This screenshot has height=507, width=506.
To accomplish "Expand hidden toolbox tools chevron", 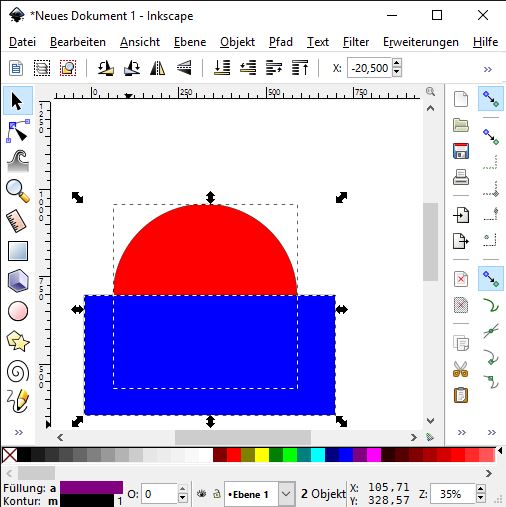I will point(19,432).
